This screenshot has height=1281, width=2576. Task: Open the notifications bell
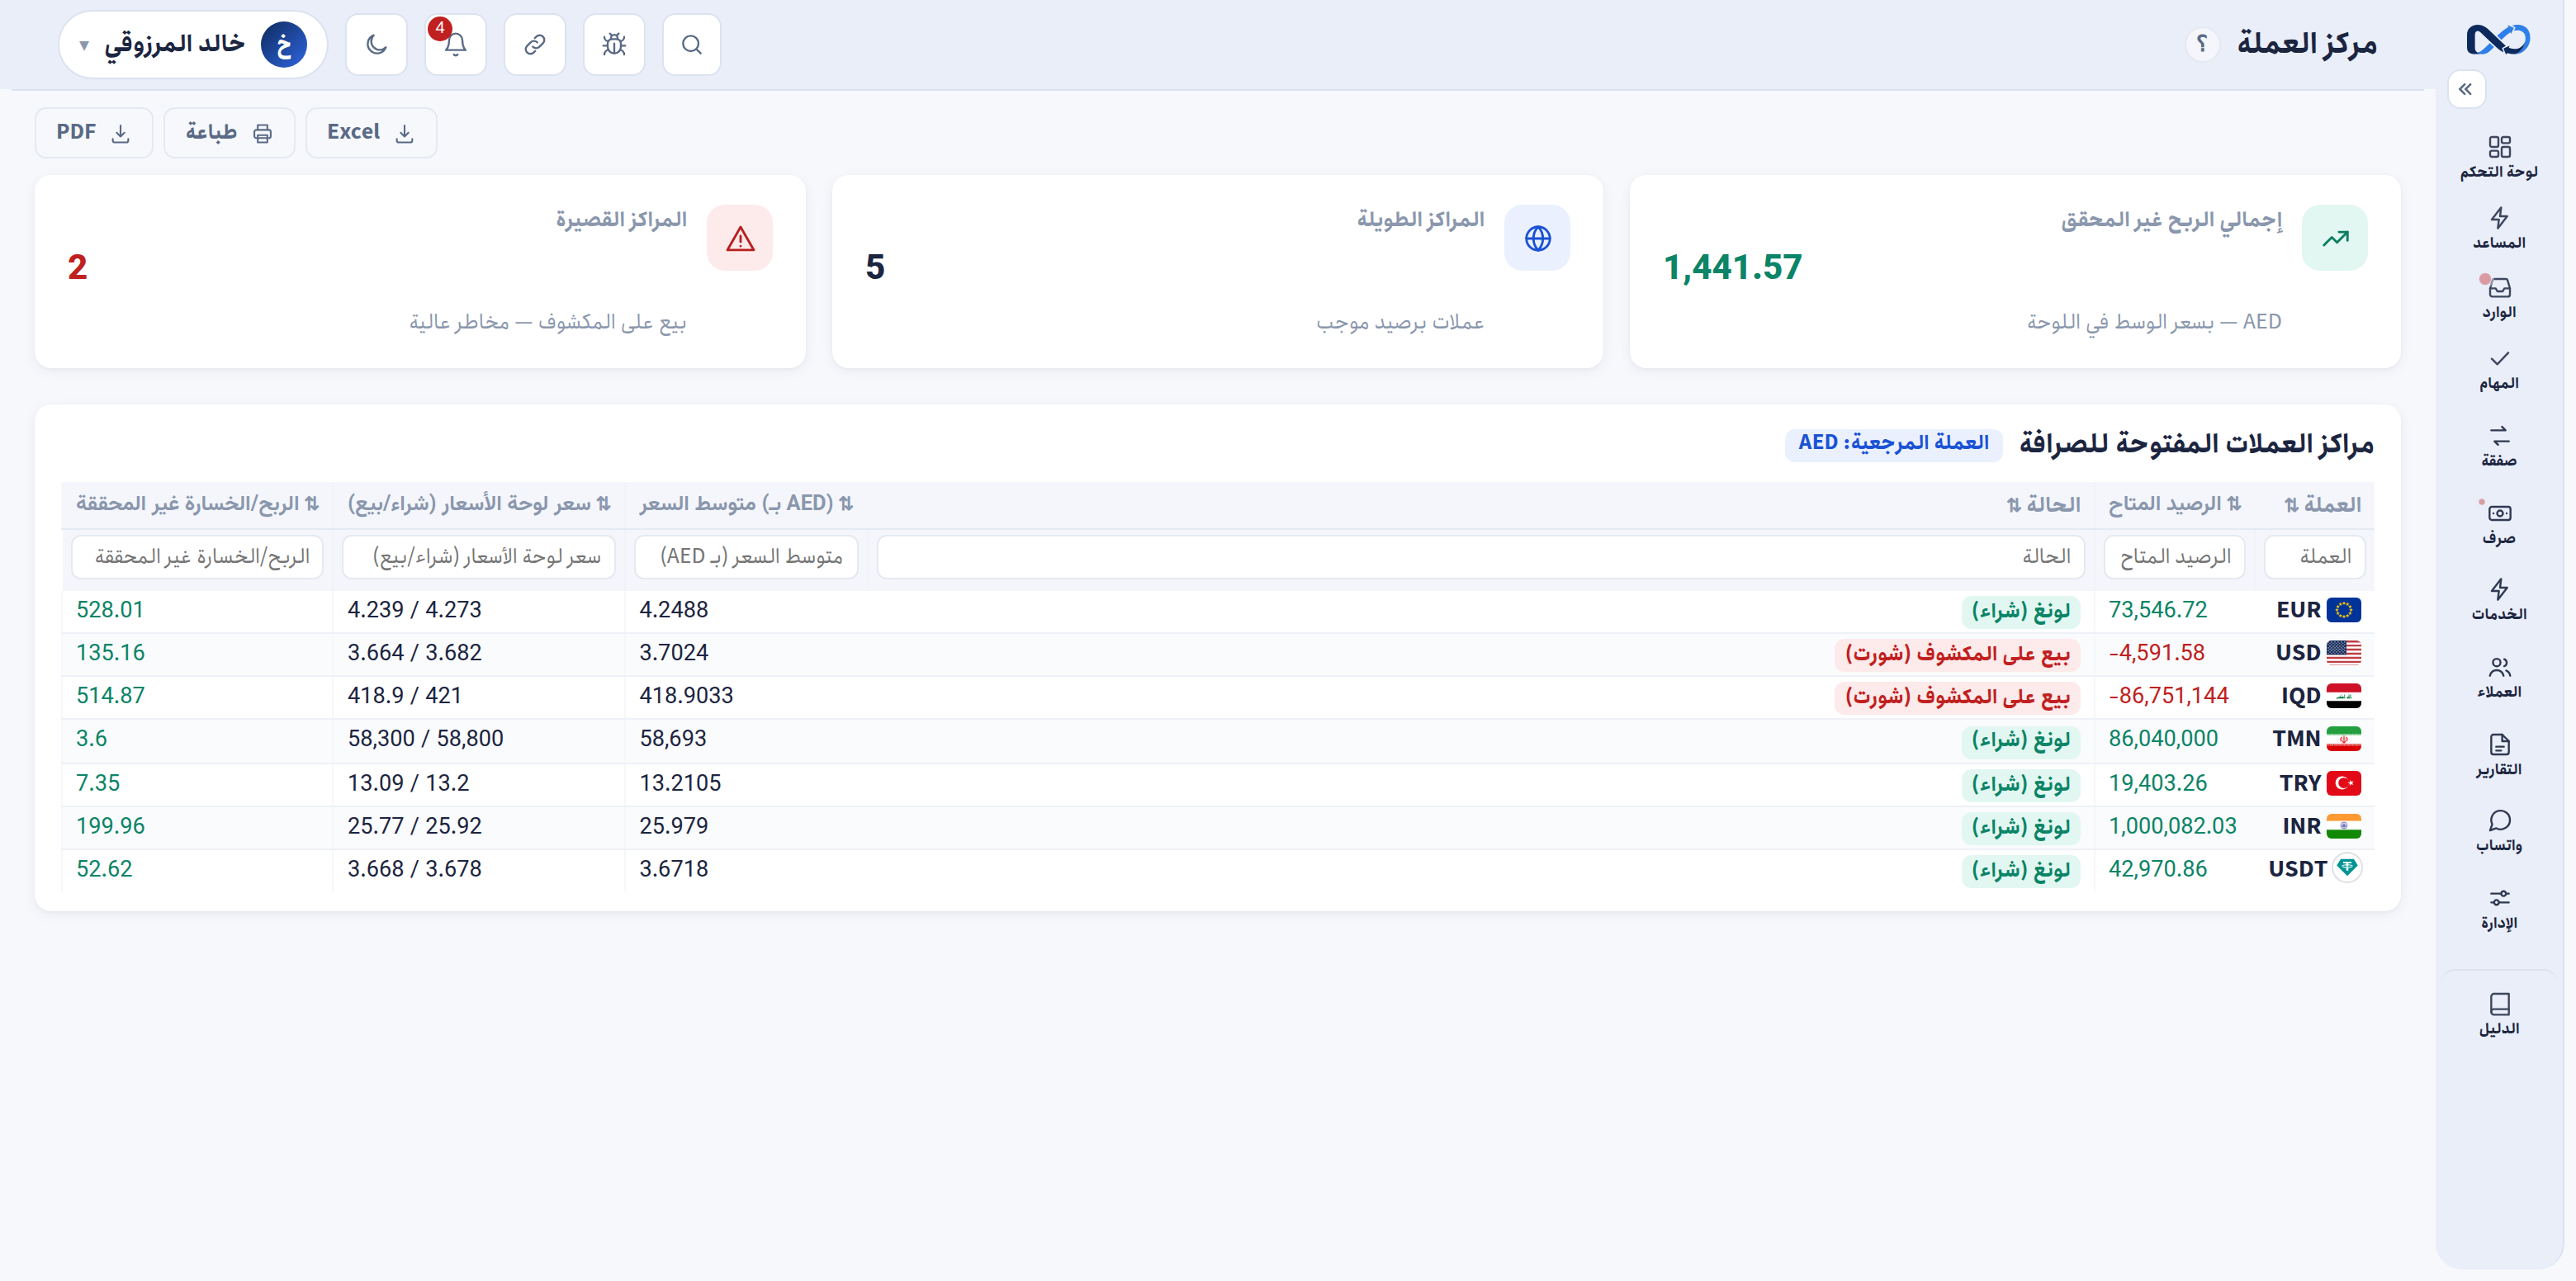[455, 45]
